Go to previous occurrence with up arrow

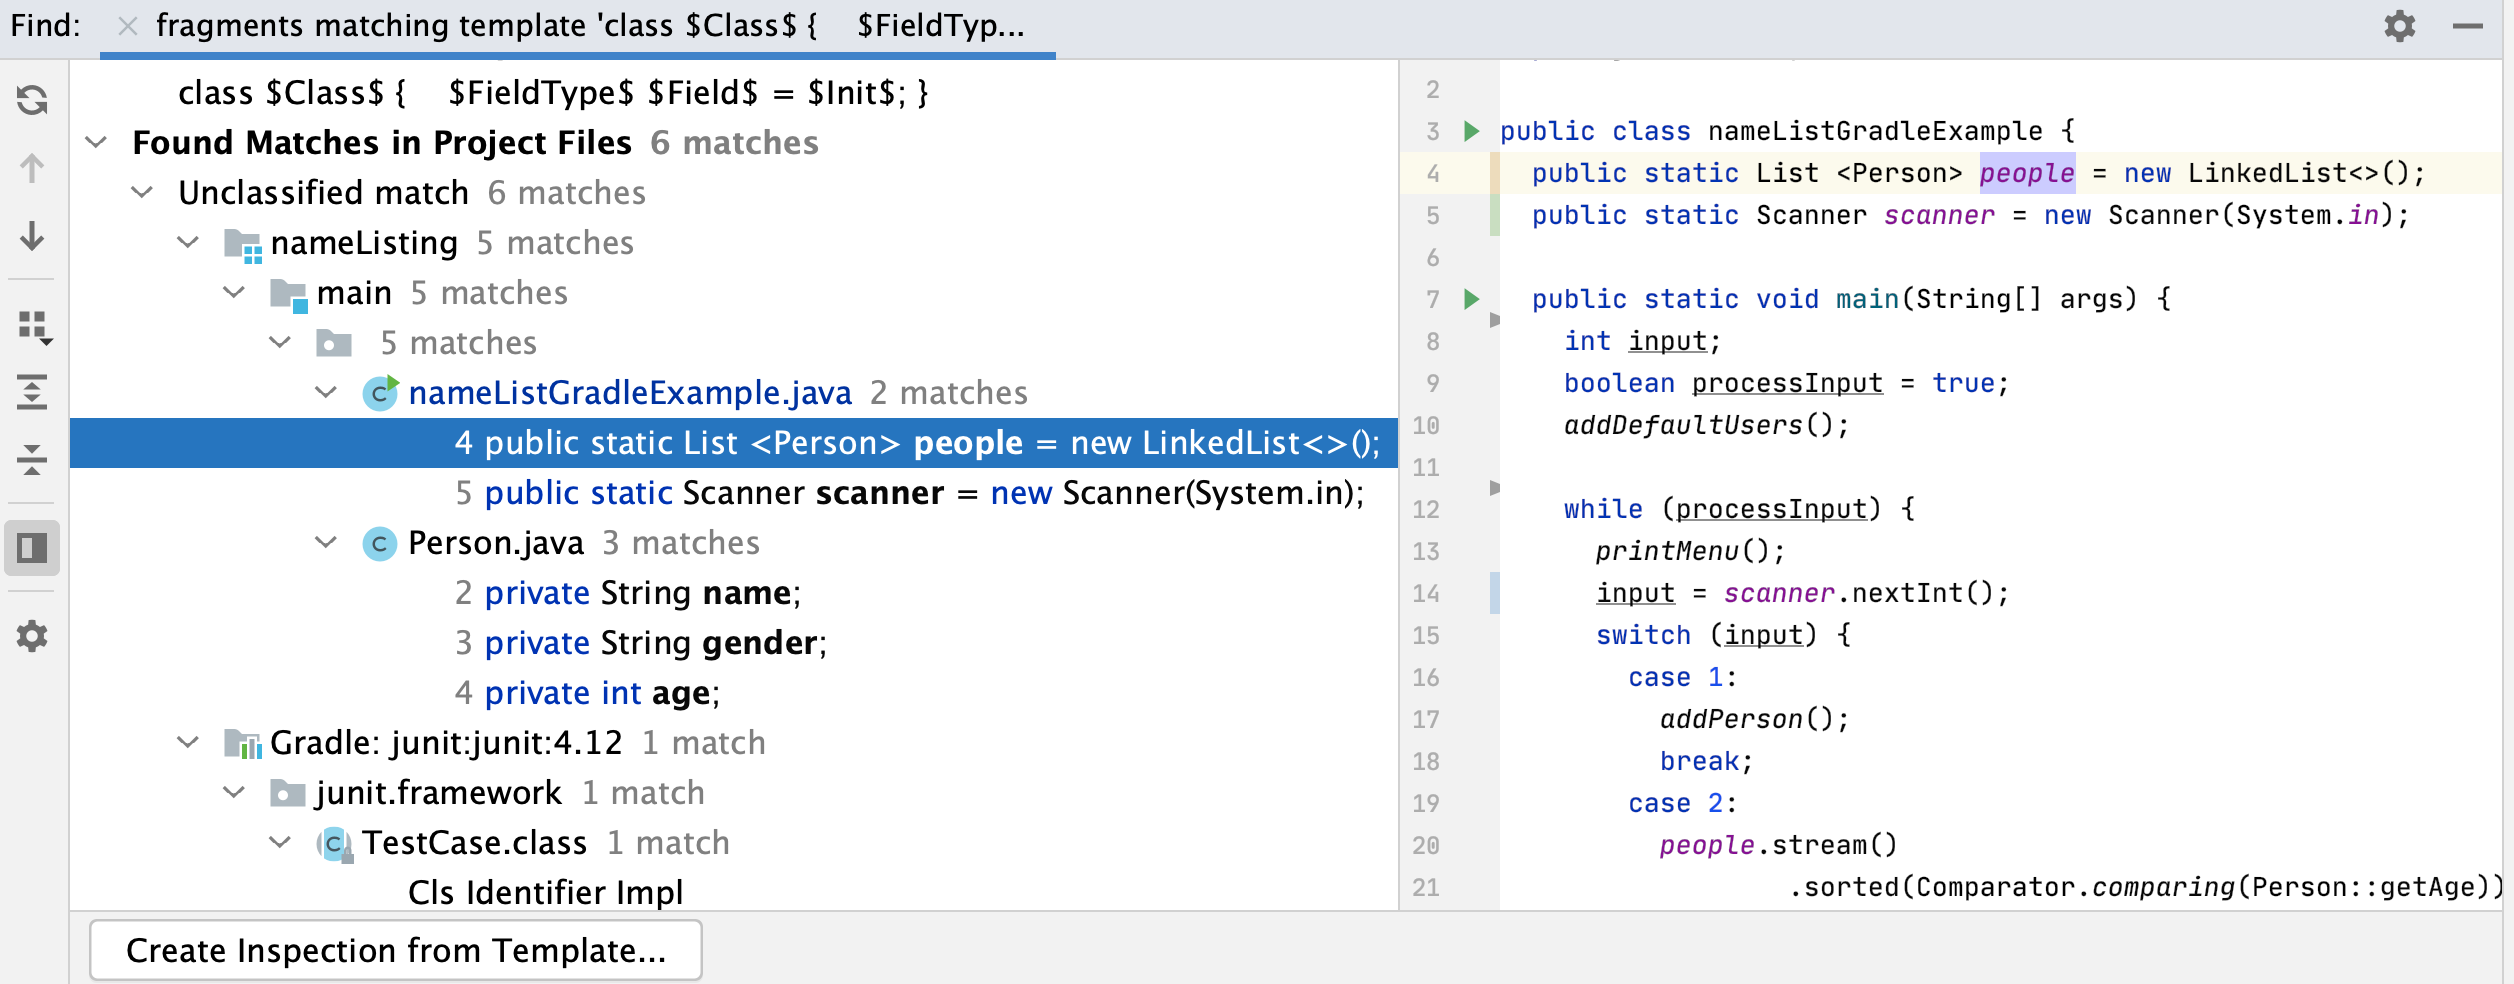32,168
